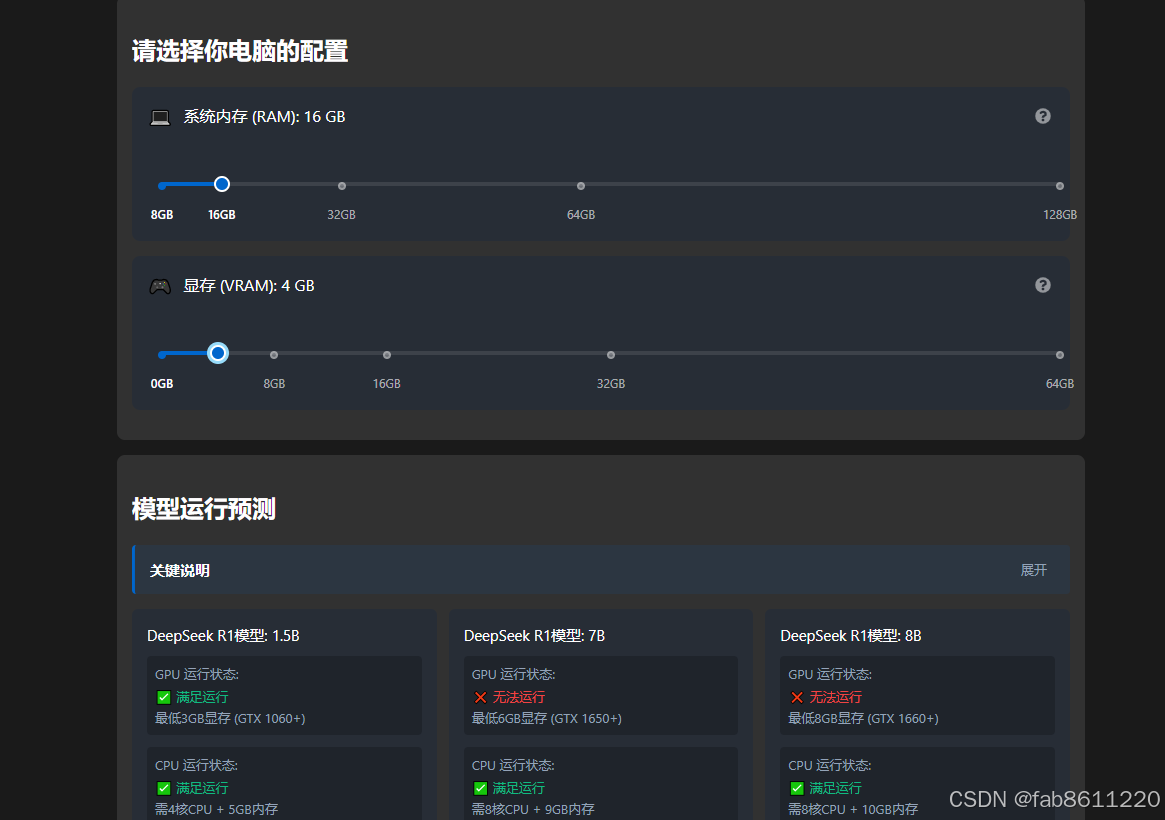The height and width of the screenshot is (820, 1165).
Task: Set RAM slider to the 64GB mark
Action: click(581, 186)
